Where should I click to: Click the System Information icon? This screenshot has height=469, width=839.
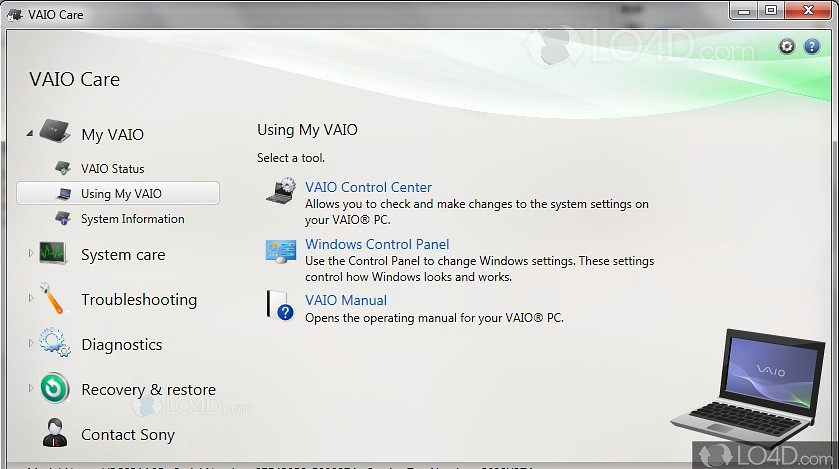point(63,218)
